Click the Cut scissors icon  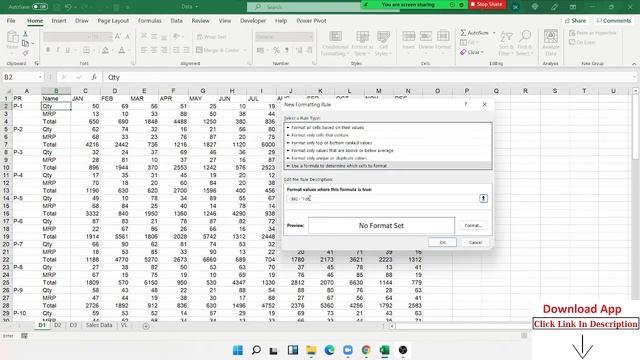point(25,34)
